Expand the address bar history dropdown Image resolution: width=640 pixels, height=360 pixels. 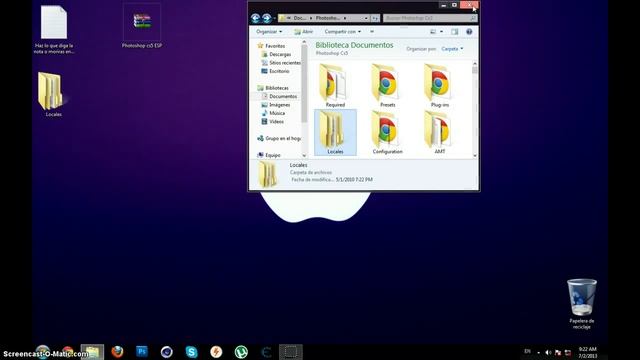pyautogui.click(x=366, y=18)
